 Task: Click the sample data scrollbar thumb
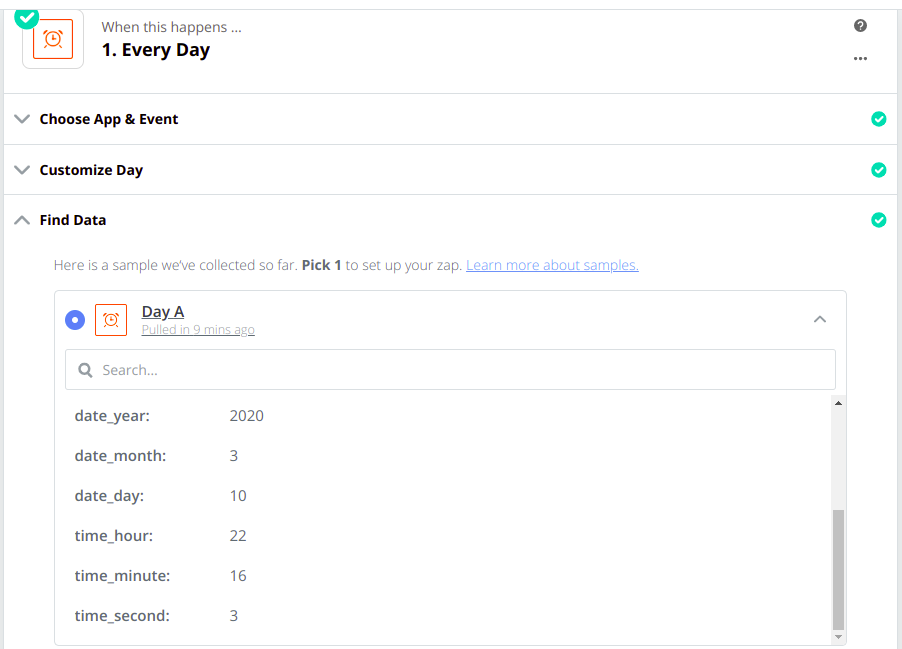[839, 570]
